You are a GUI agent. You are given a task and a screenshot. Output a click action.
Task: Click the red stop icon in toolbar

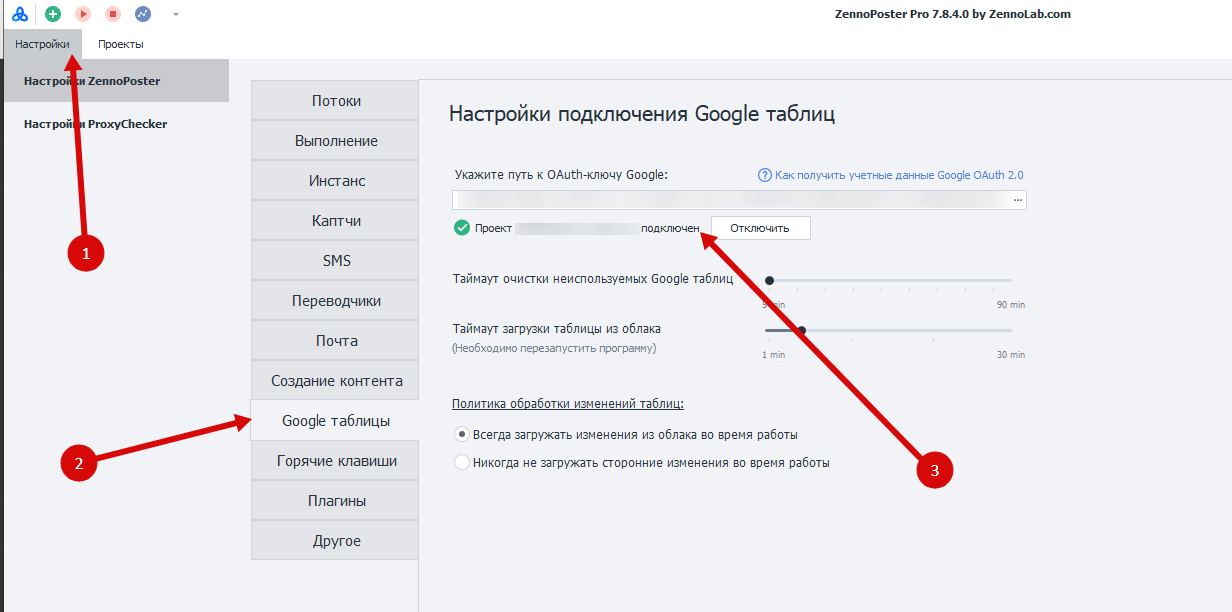tap(113, 14)
